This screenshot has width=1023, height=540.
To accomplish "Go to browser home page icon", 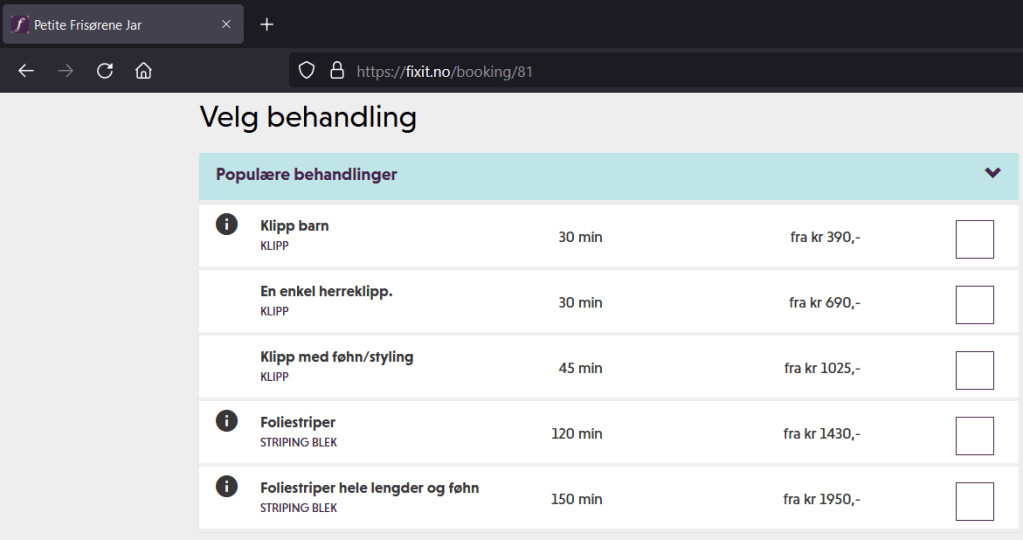I will click(144, 71).
